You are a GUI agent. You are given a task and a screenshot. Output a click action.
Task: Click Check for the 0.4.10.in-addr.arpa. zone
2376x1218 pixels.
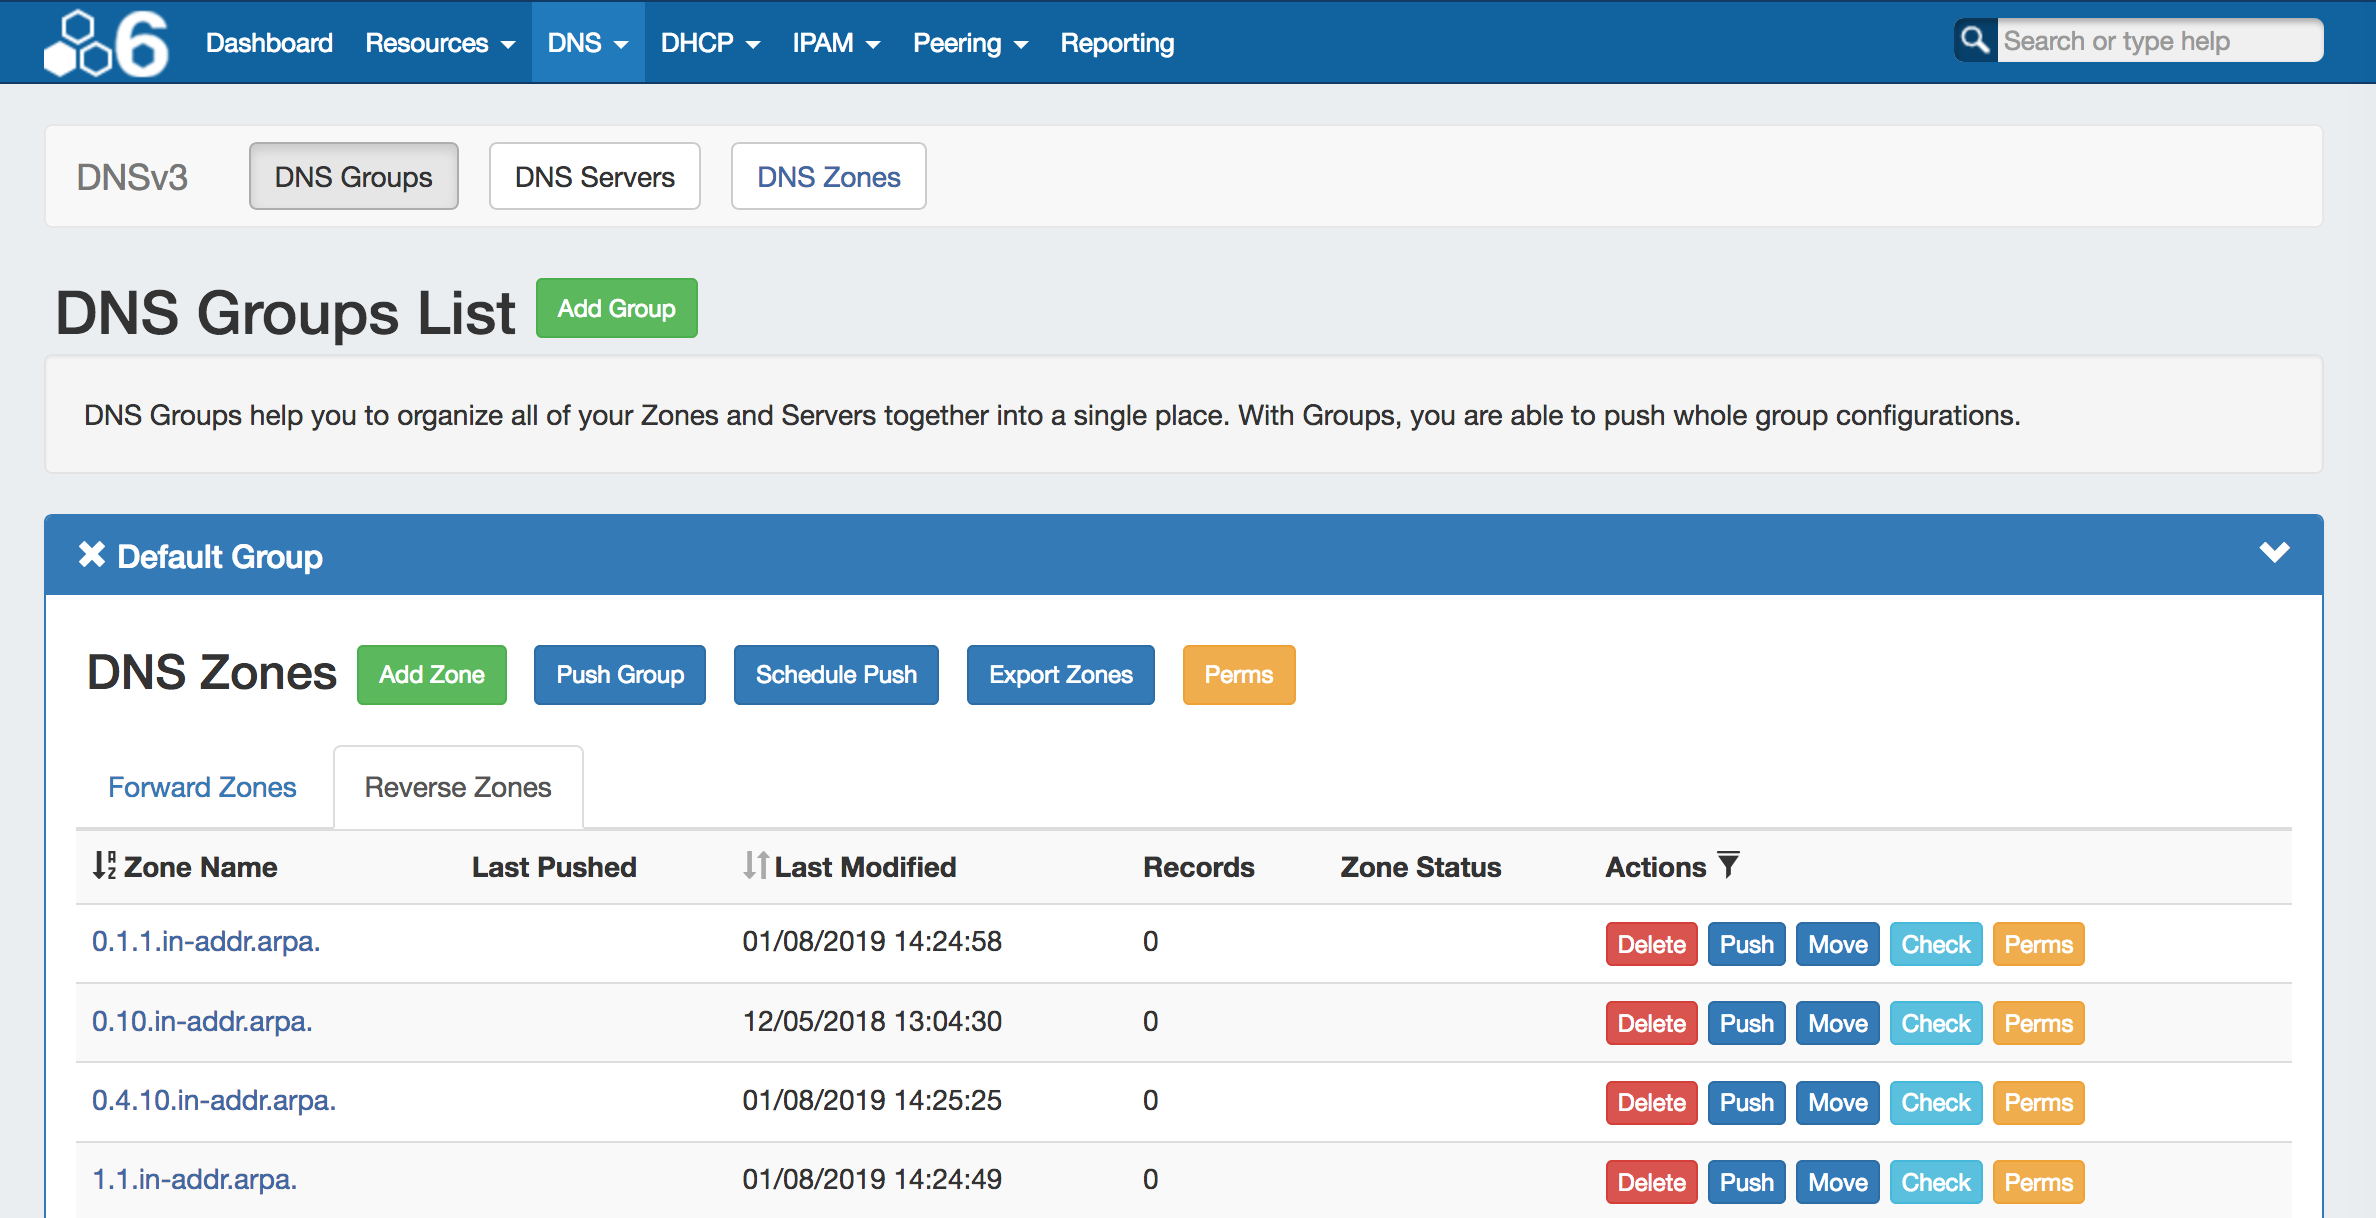point(1935,1102)
